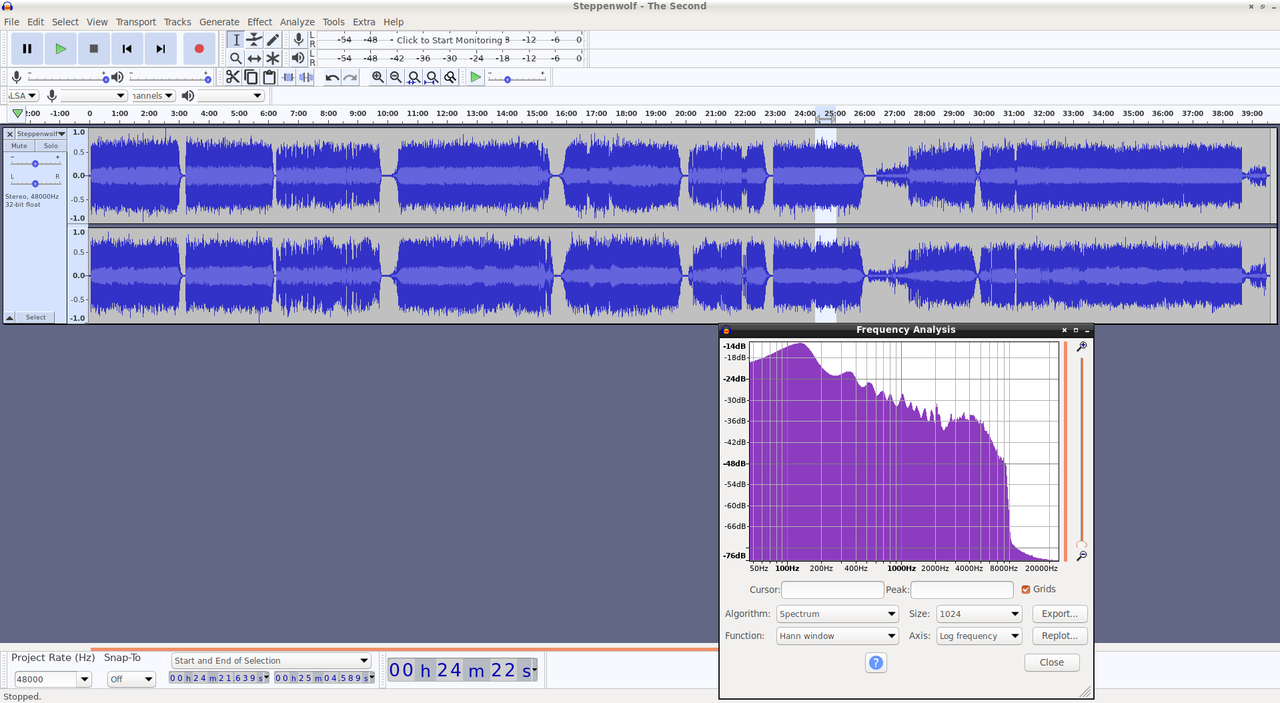Click the record meter microphone icon
This screenshot has height=703, width=1280.
[x=298, y=40]
